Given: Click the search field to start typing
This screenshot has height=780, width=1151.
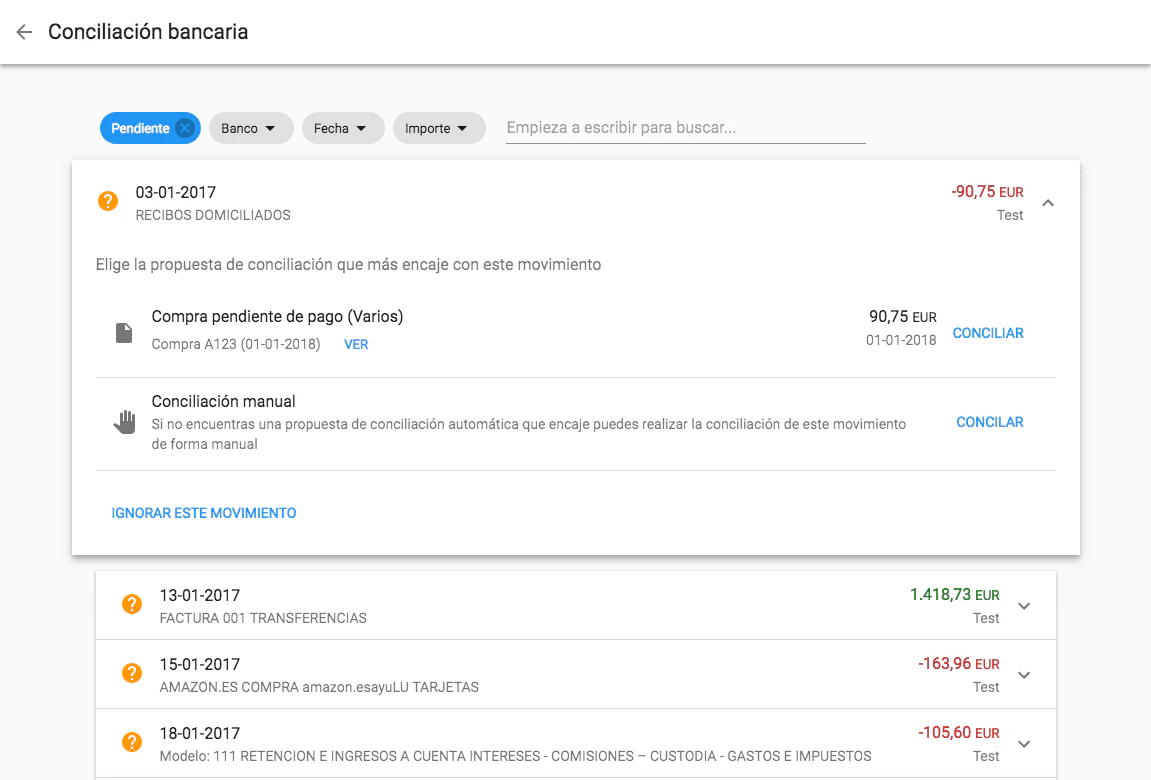Looking at the screenshot, I should pyautogui.click(x=685, y=126).
